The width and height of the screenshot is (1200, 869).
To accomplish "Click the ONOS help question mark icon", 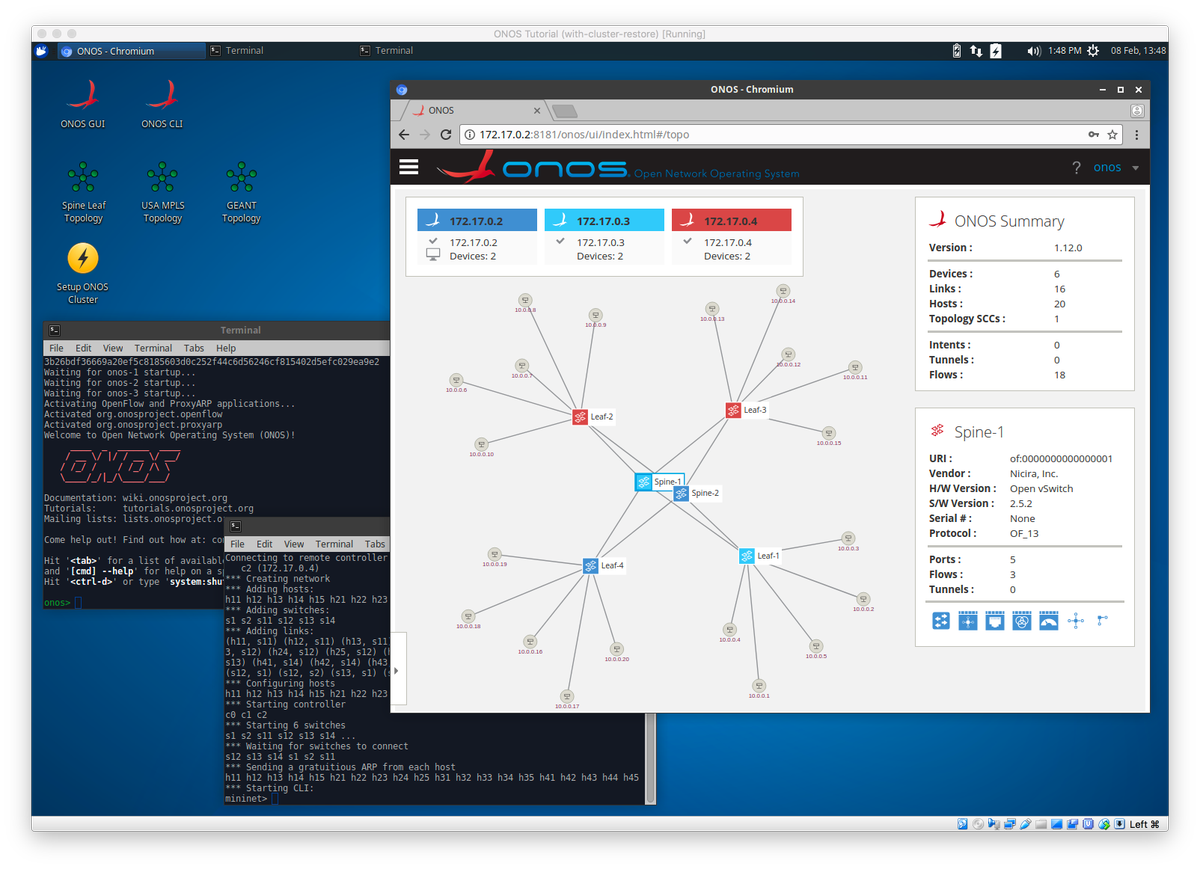I will (1076, 168).
